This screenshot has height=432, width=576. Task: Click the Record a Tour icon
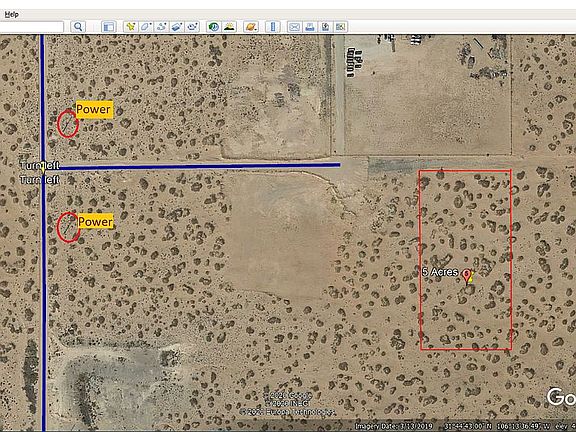(x=192, y=27)
